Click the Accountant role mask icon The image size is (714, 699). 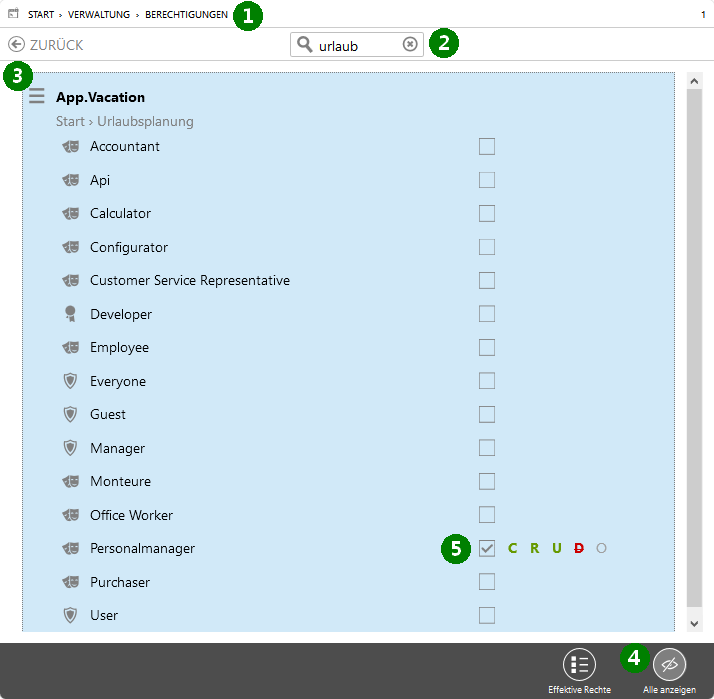click(x=70, y=147)
